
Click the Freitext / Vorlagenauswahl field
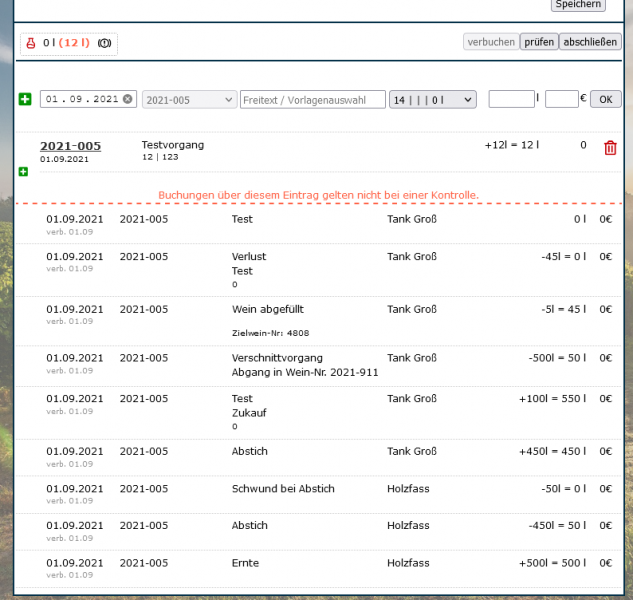coord(313,99)
